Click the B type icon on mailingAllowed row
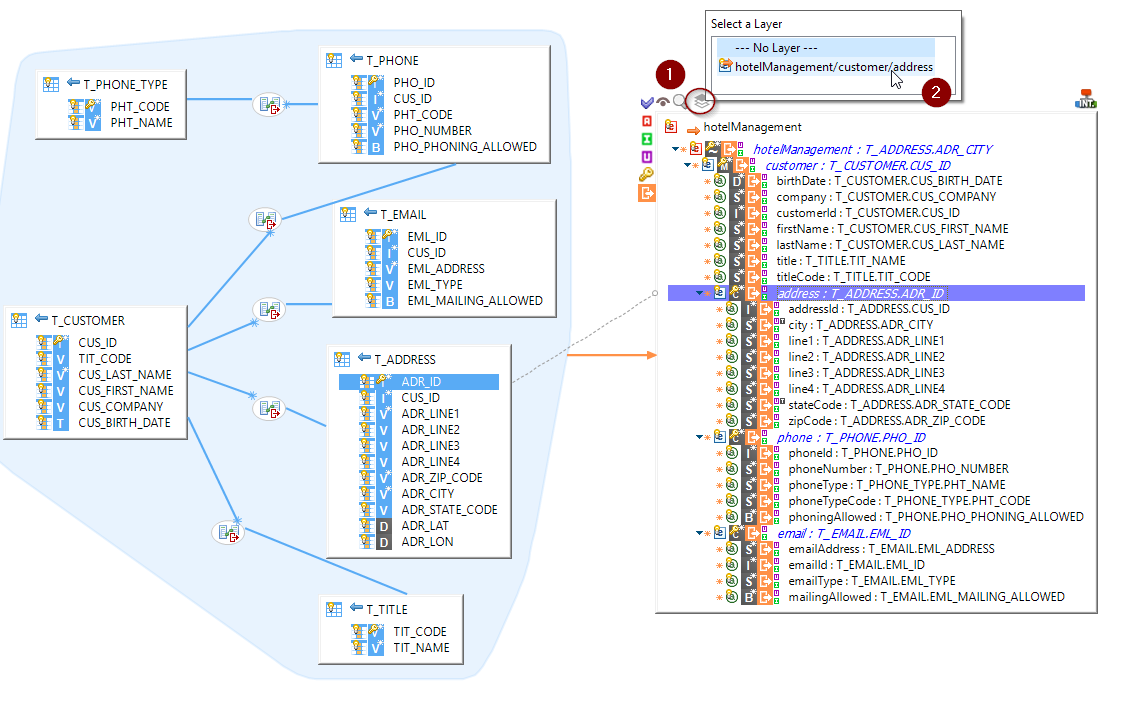 point(749,597)
